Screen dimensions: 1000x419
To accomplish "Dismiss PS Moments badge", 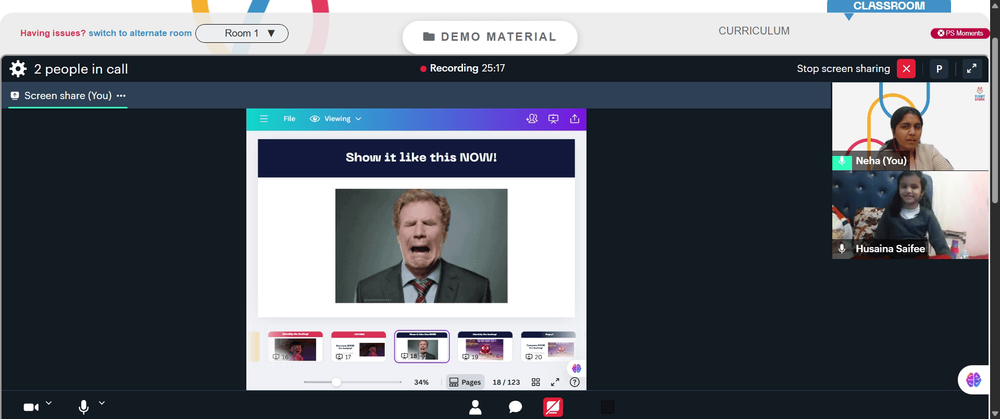I will (x=960, y=33).
